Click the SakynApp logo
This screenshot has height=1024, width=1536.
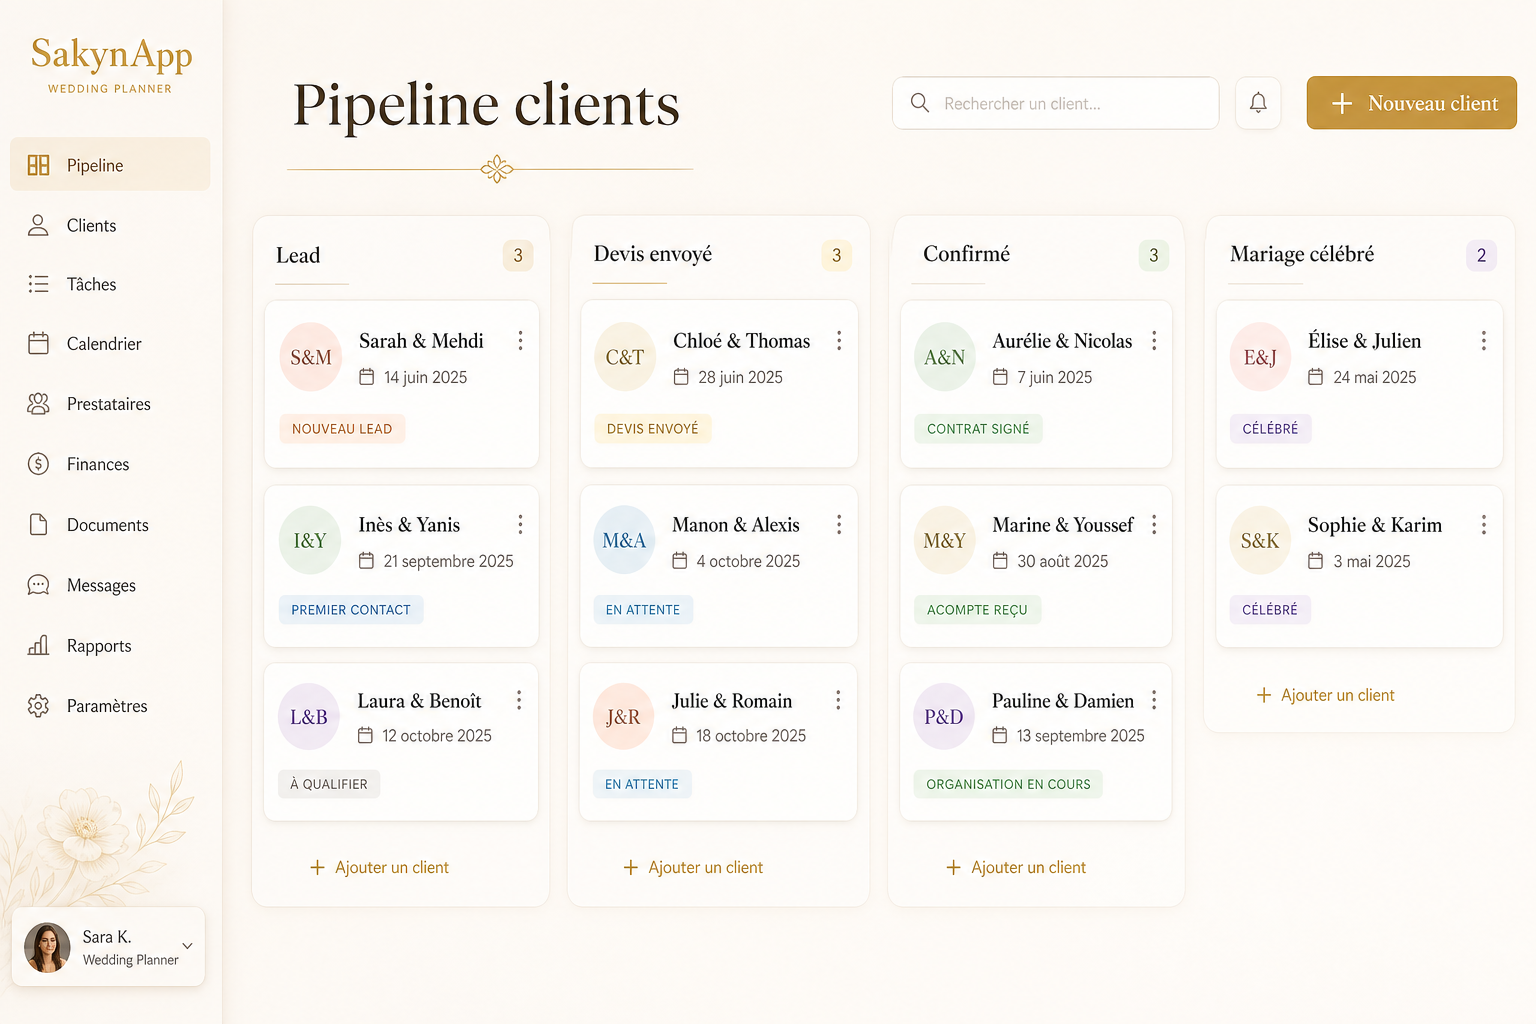111,64
